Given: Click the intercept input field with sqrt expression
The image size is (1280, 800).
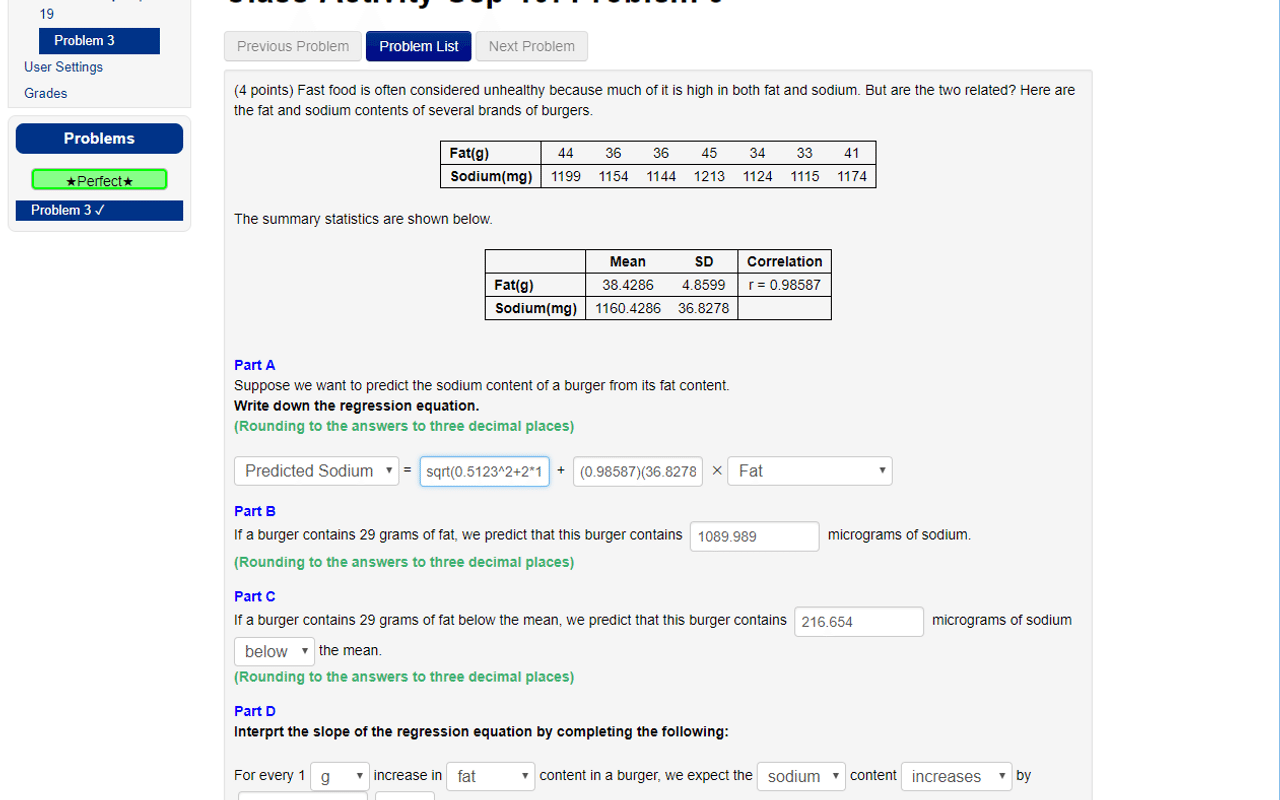Looking at the screenshot, I should click(485, 471).
